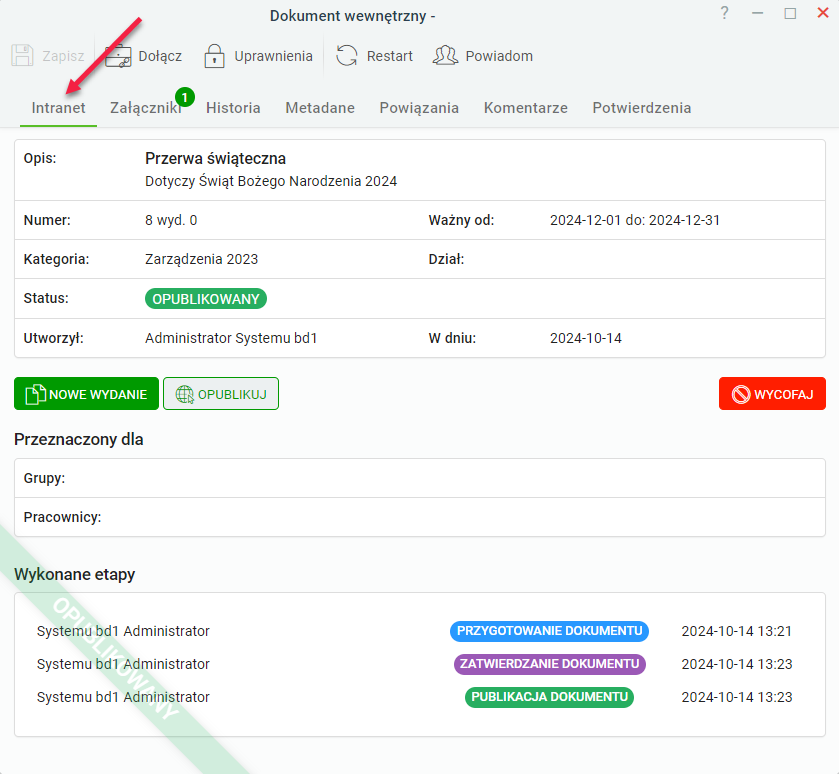The width and height of the screenshot is (839, 774).
Task: Maximize the document window
Action: [x=790, y=13]
